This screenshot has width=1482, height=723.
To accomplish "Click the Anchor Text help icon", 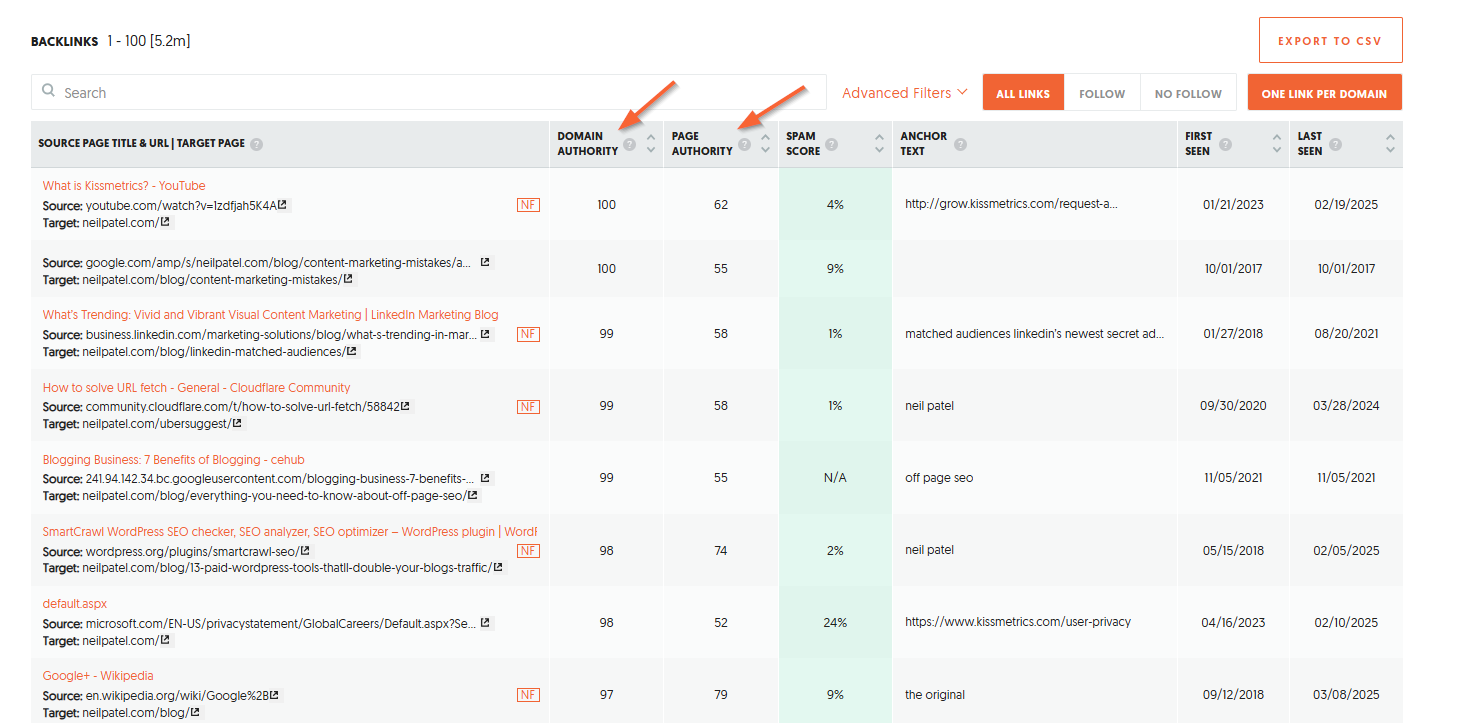I will [x=960, y=144].
